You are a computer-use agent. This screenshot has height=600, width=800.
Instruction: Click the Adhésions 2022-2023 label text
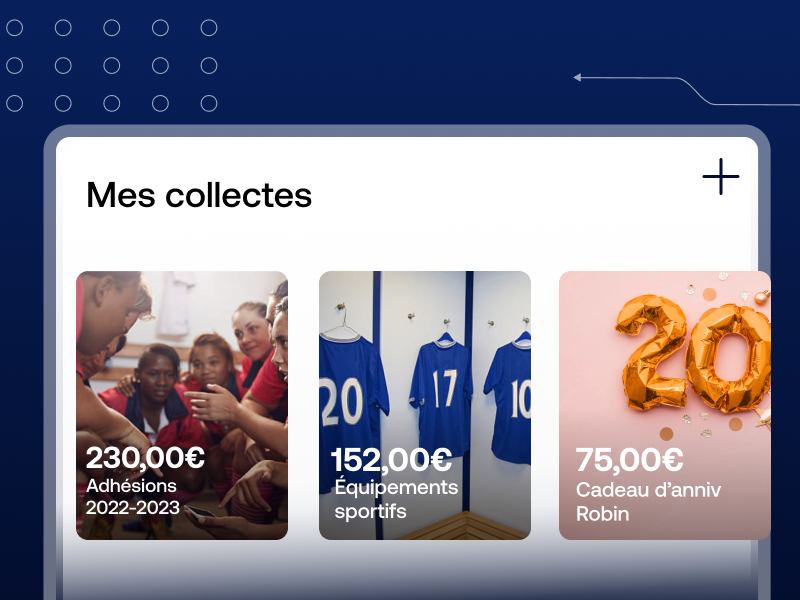pos(133,496)
